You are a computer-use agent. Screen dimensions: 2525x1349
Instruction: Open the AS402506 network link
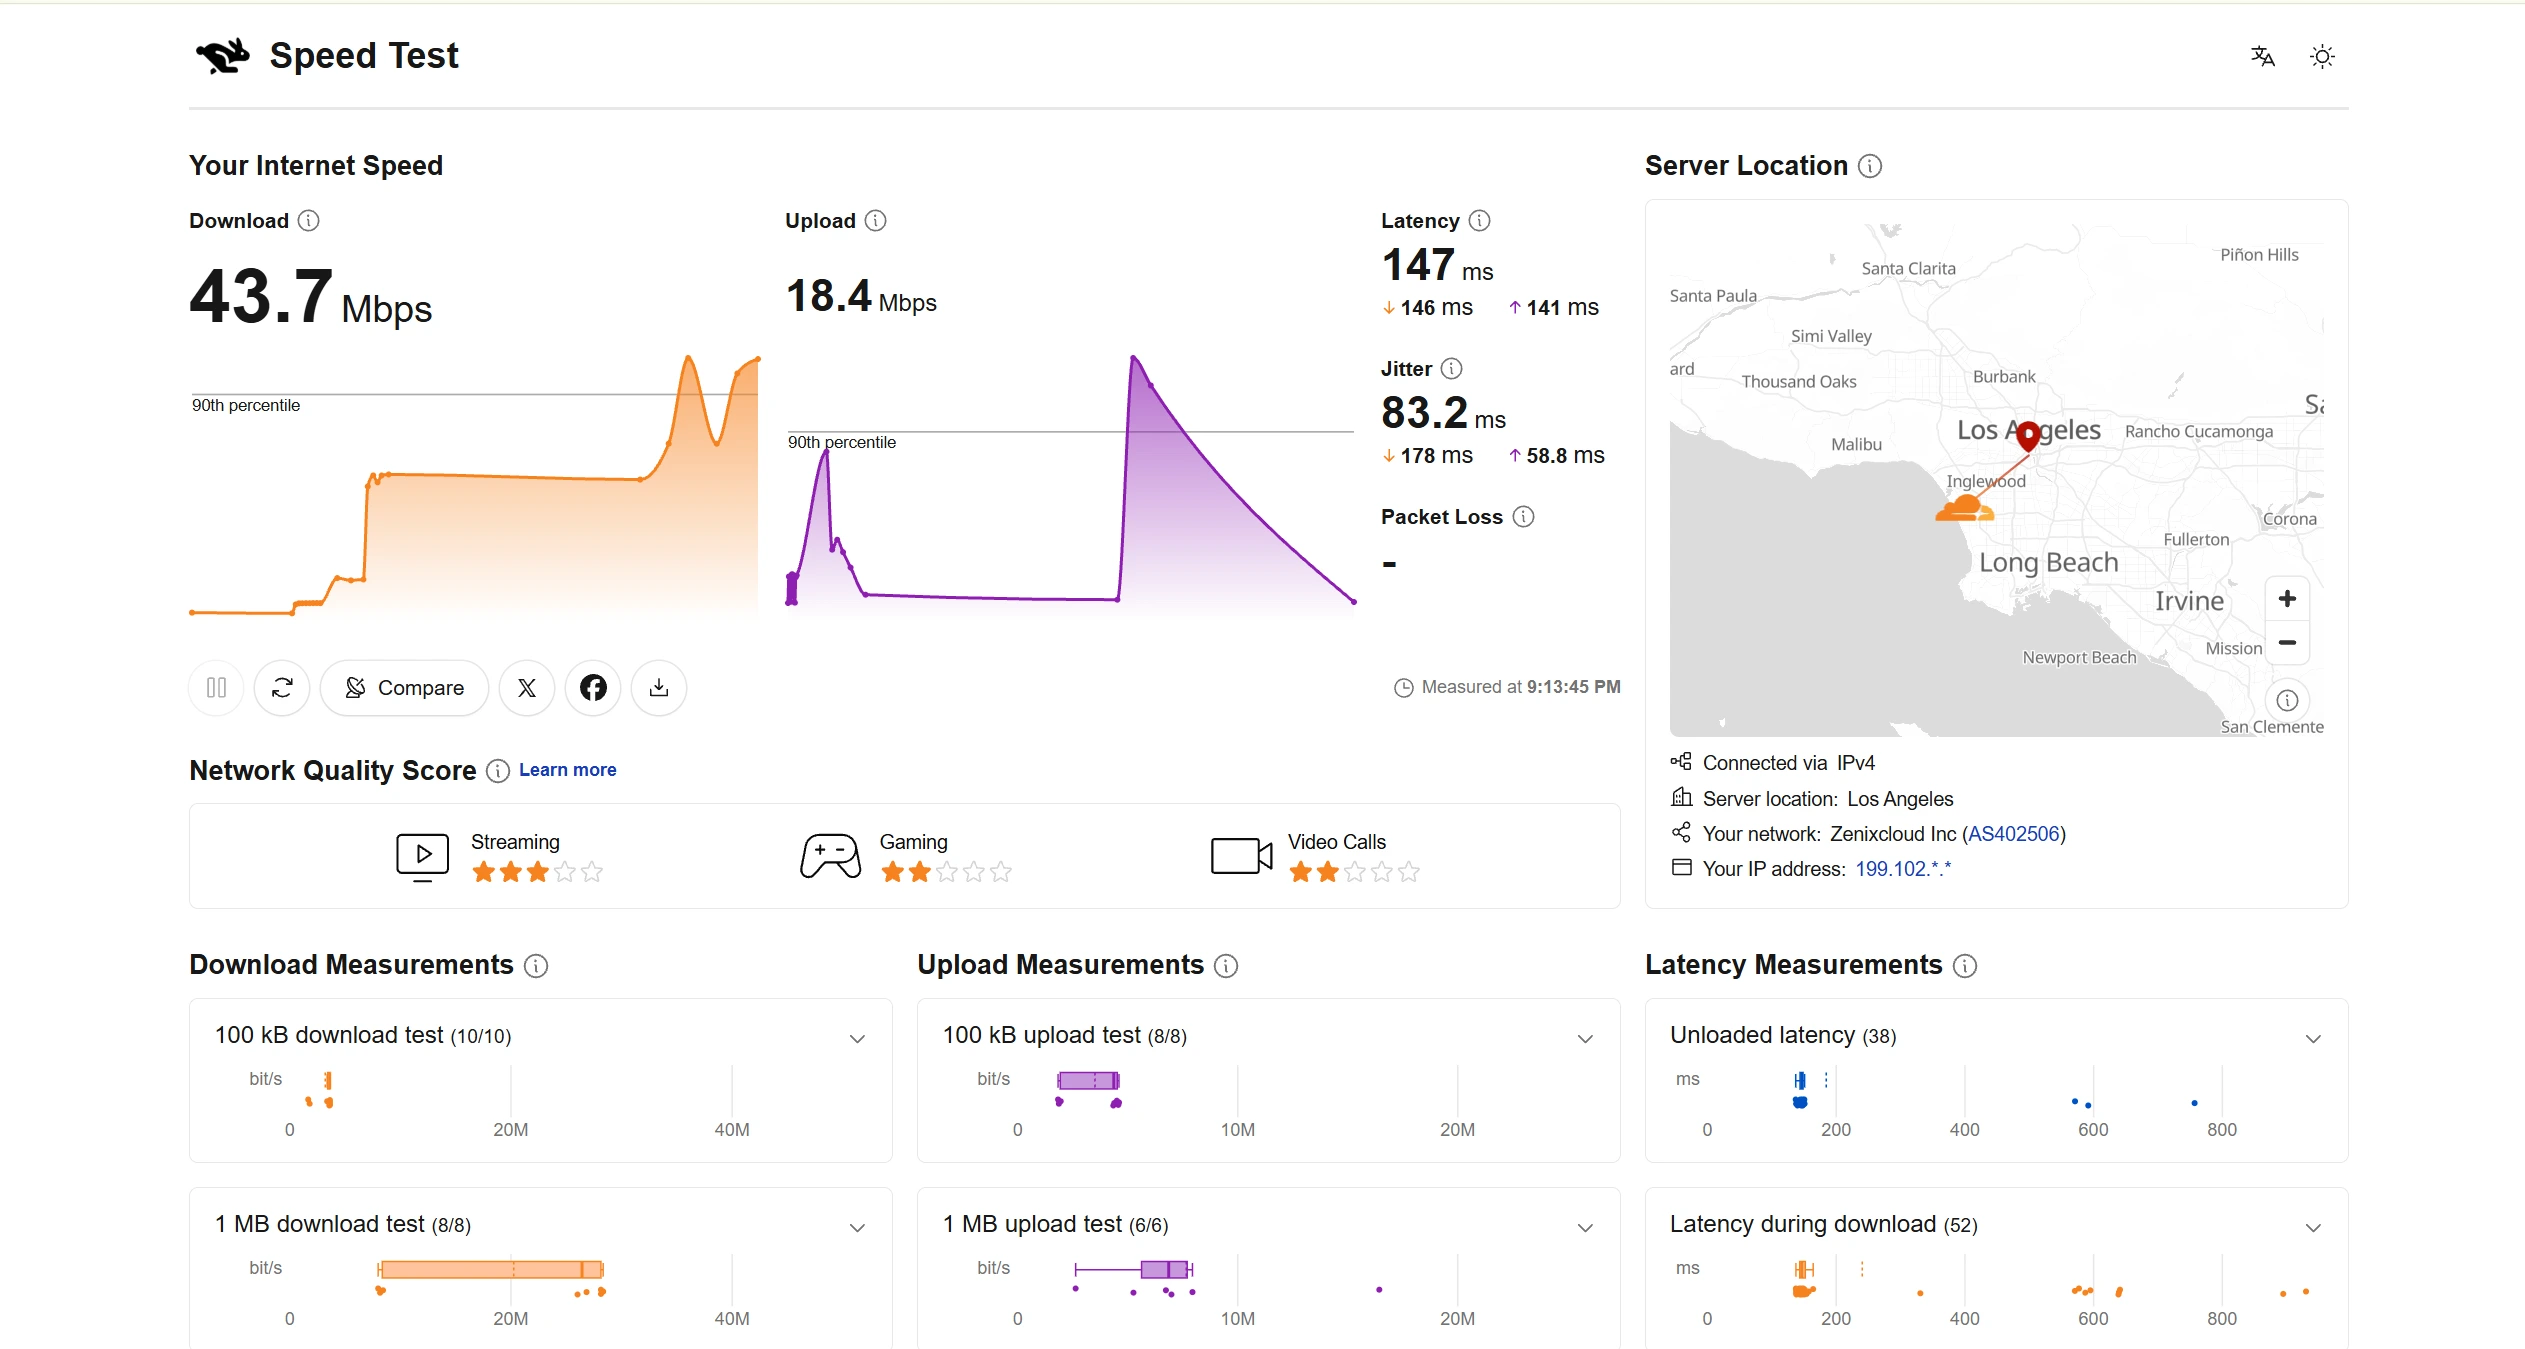tap(2014, 834)
